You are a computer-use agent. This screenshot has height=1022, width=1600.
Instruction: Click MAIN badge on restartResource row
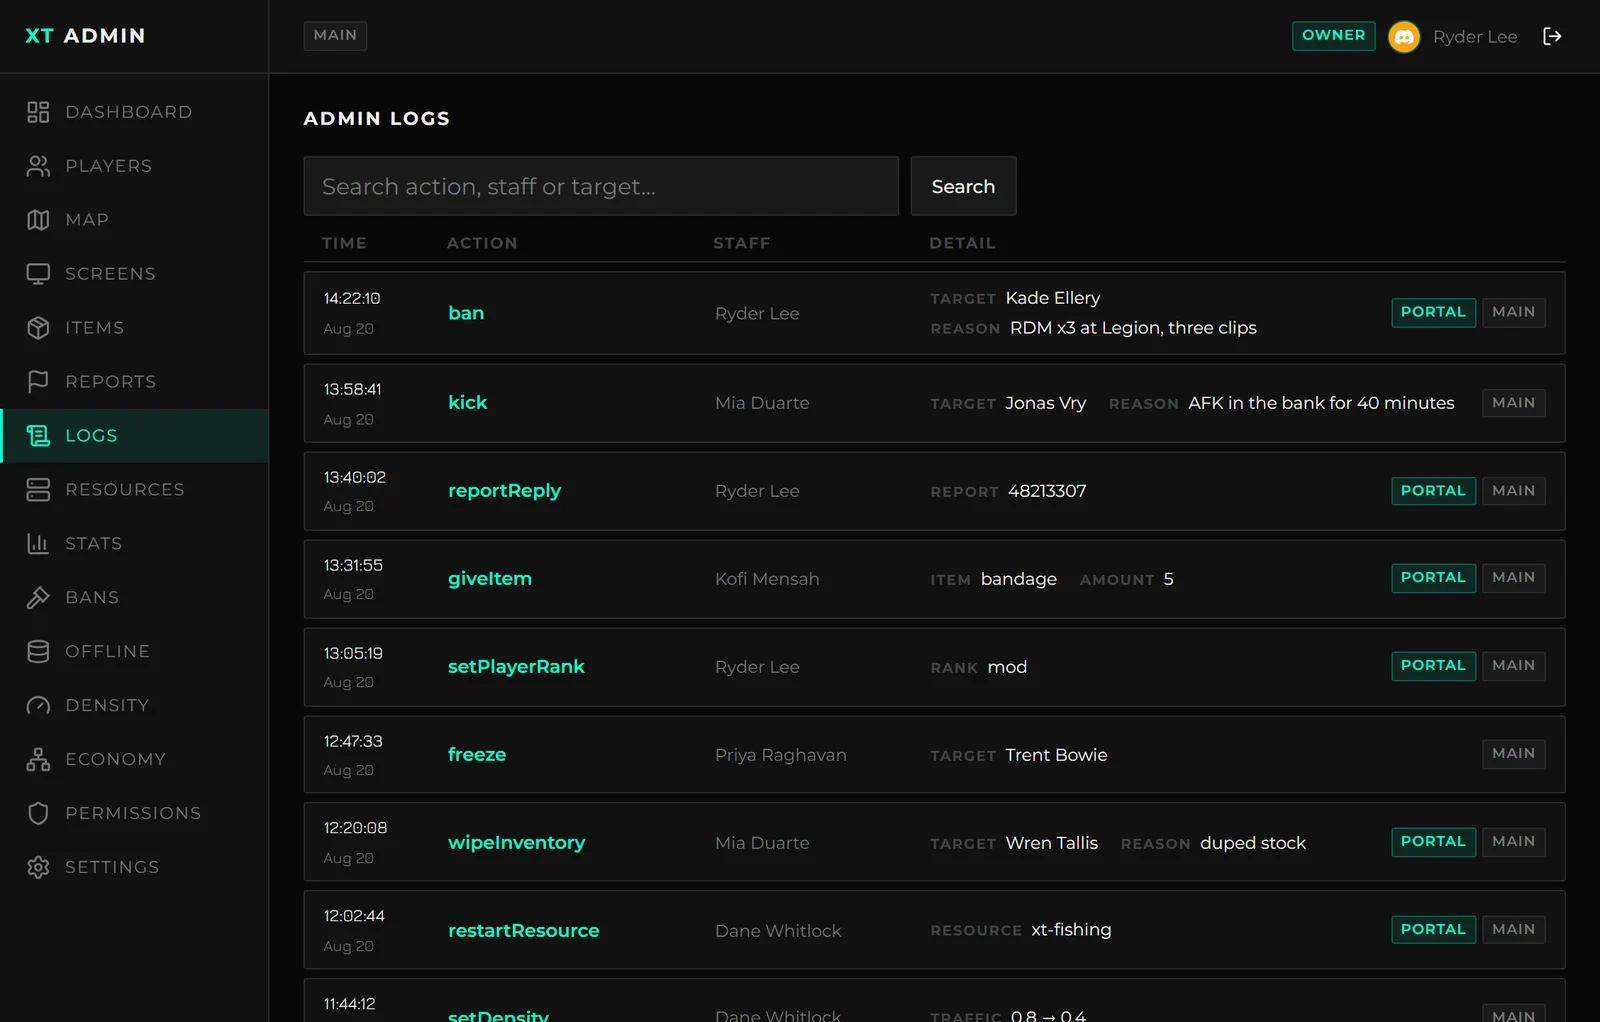point(1513,930)
